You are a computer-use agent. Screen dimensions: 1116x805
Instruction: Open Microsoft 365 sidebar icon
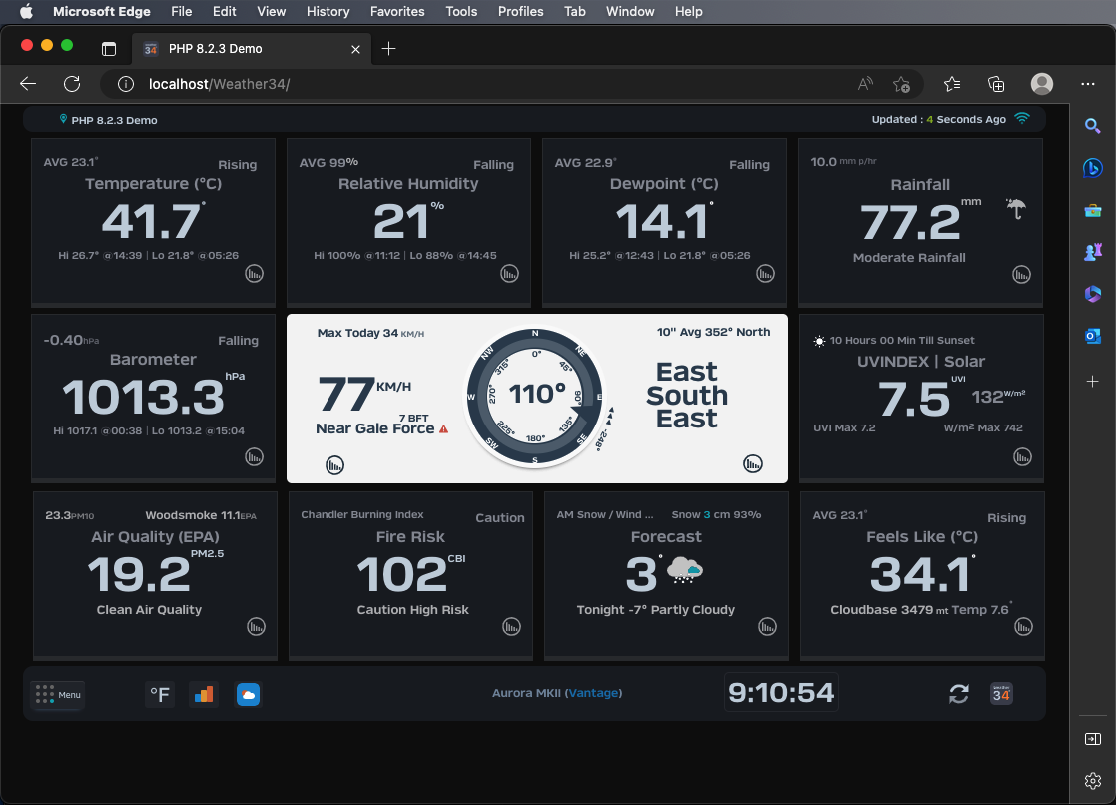[x=1093, y=294]
